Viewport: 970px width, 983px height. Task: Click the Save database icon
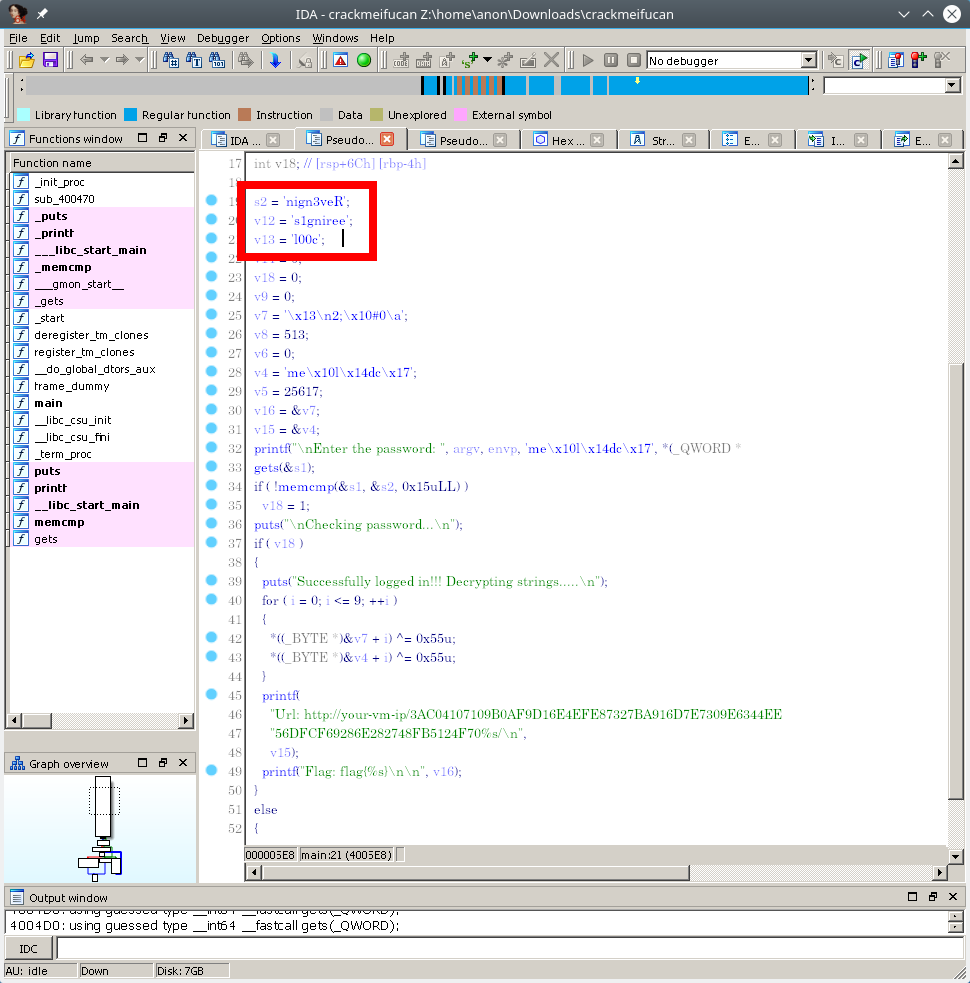[x=49, y=60]
